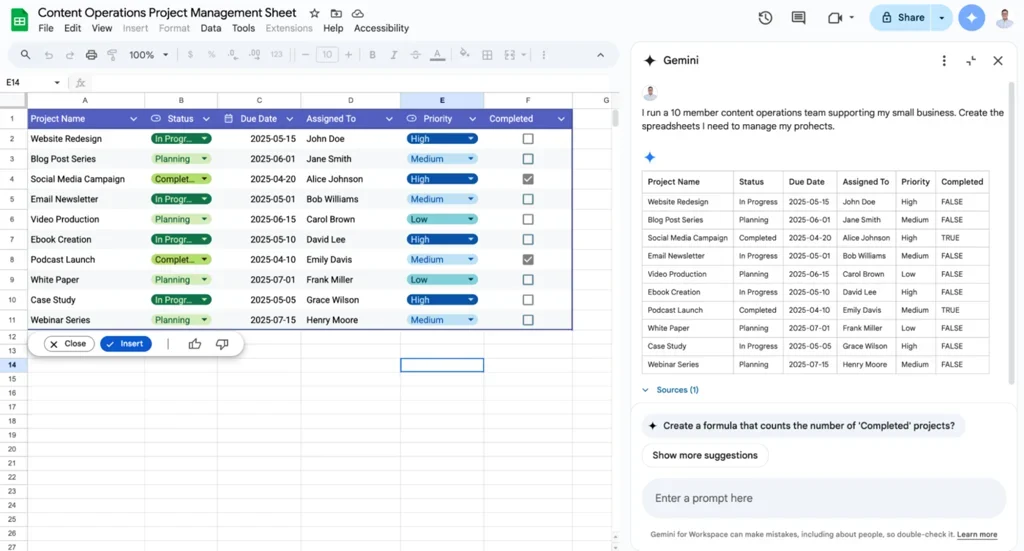Start a meeting via camera icon
This screenshot has width=1024, height=551.
coord(835,18)
